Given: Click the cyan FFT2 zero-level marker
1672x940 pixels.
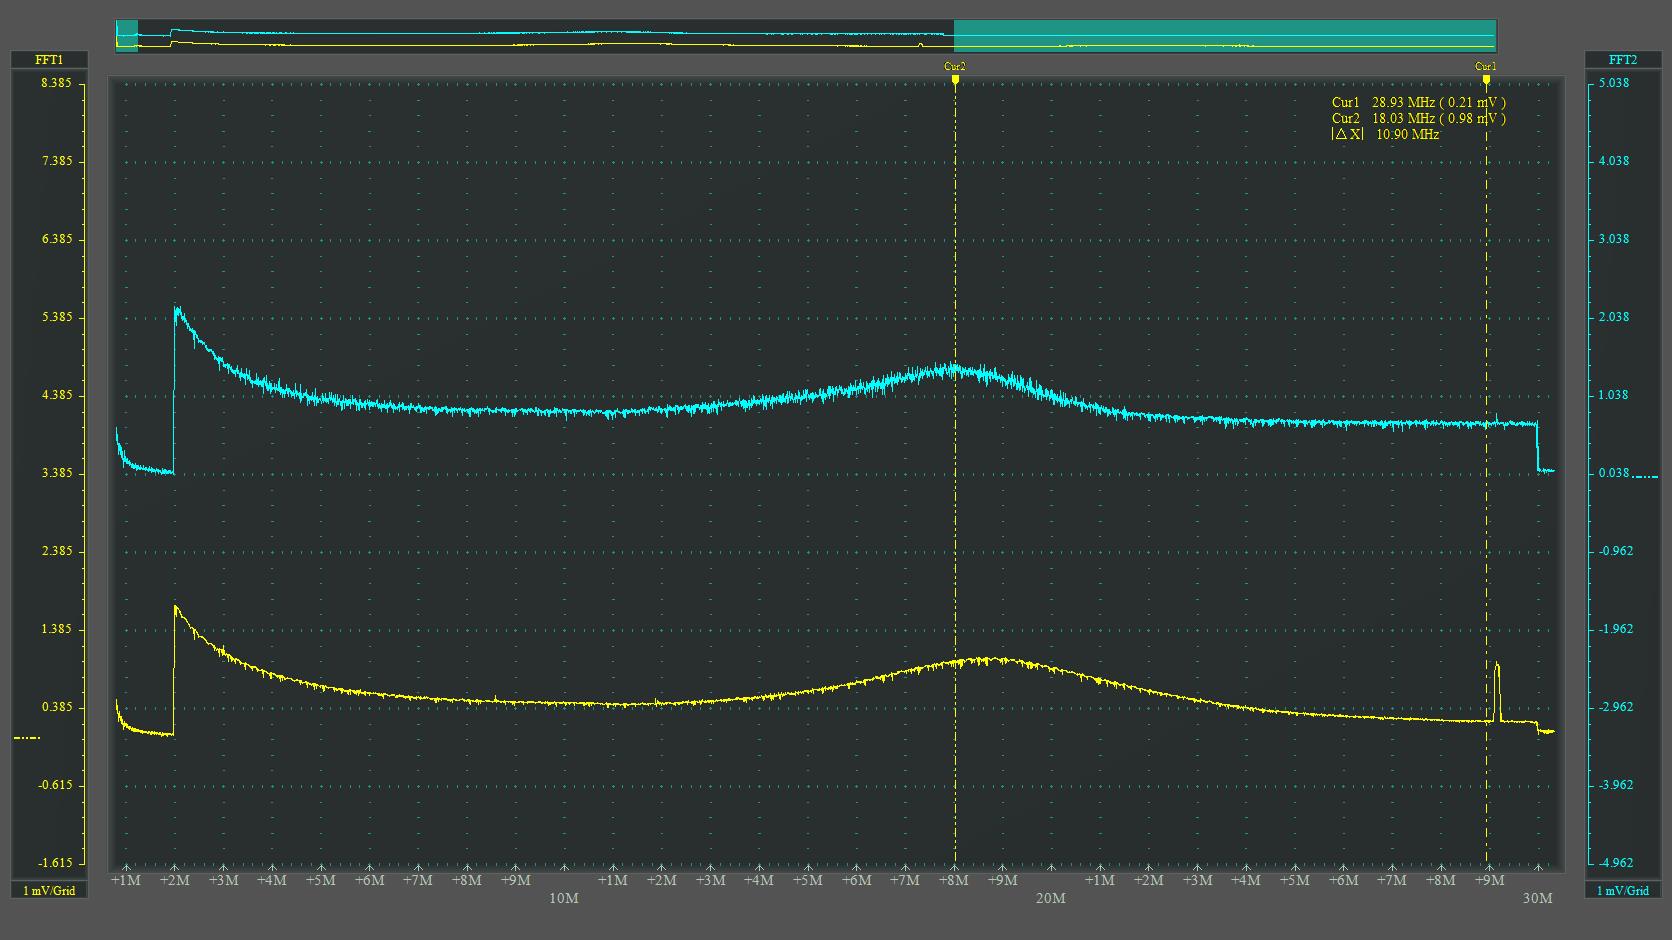Looking at the screenshot, I should pos(1645,477).
